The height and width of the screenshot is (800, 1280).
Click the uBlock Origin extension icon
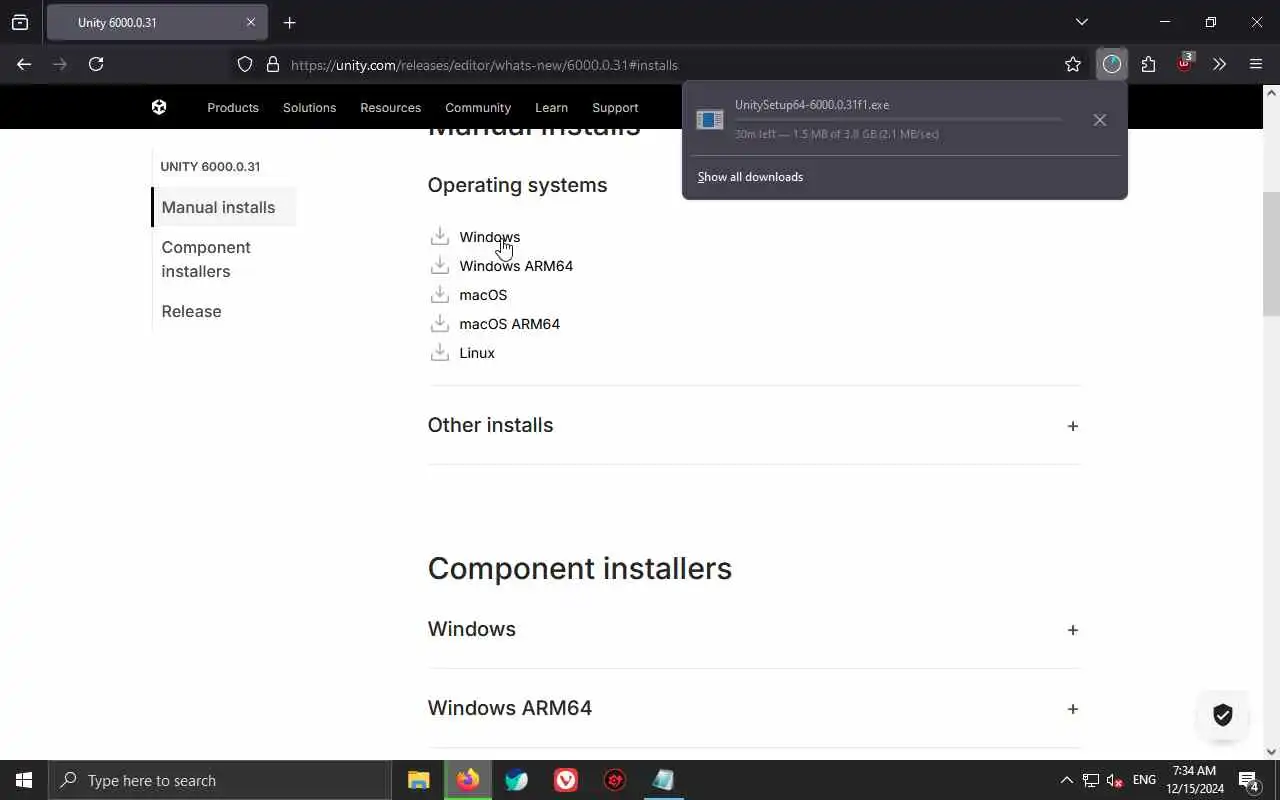[1184, 64]
